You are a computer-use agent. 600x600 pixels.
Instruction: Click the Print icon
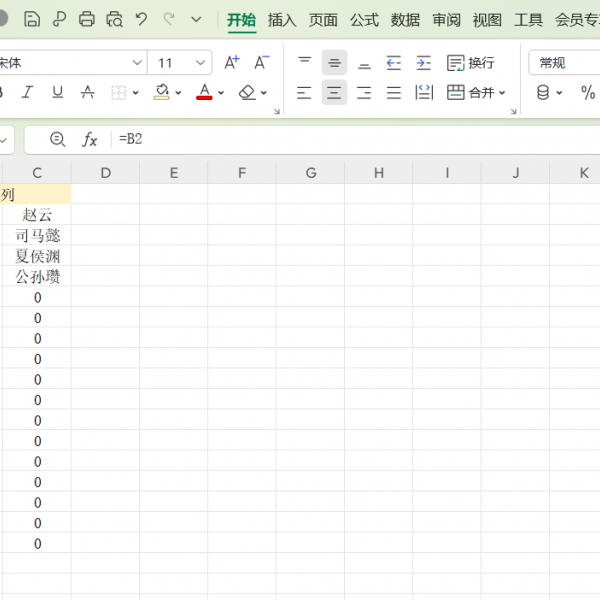87,19
